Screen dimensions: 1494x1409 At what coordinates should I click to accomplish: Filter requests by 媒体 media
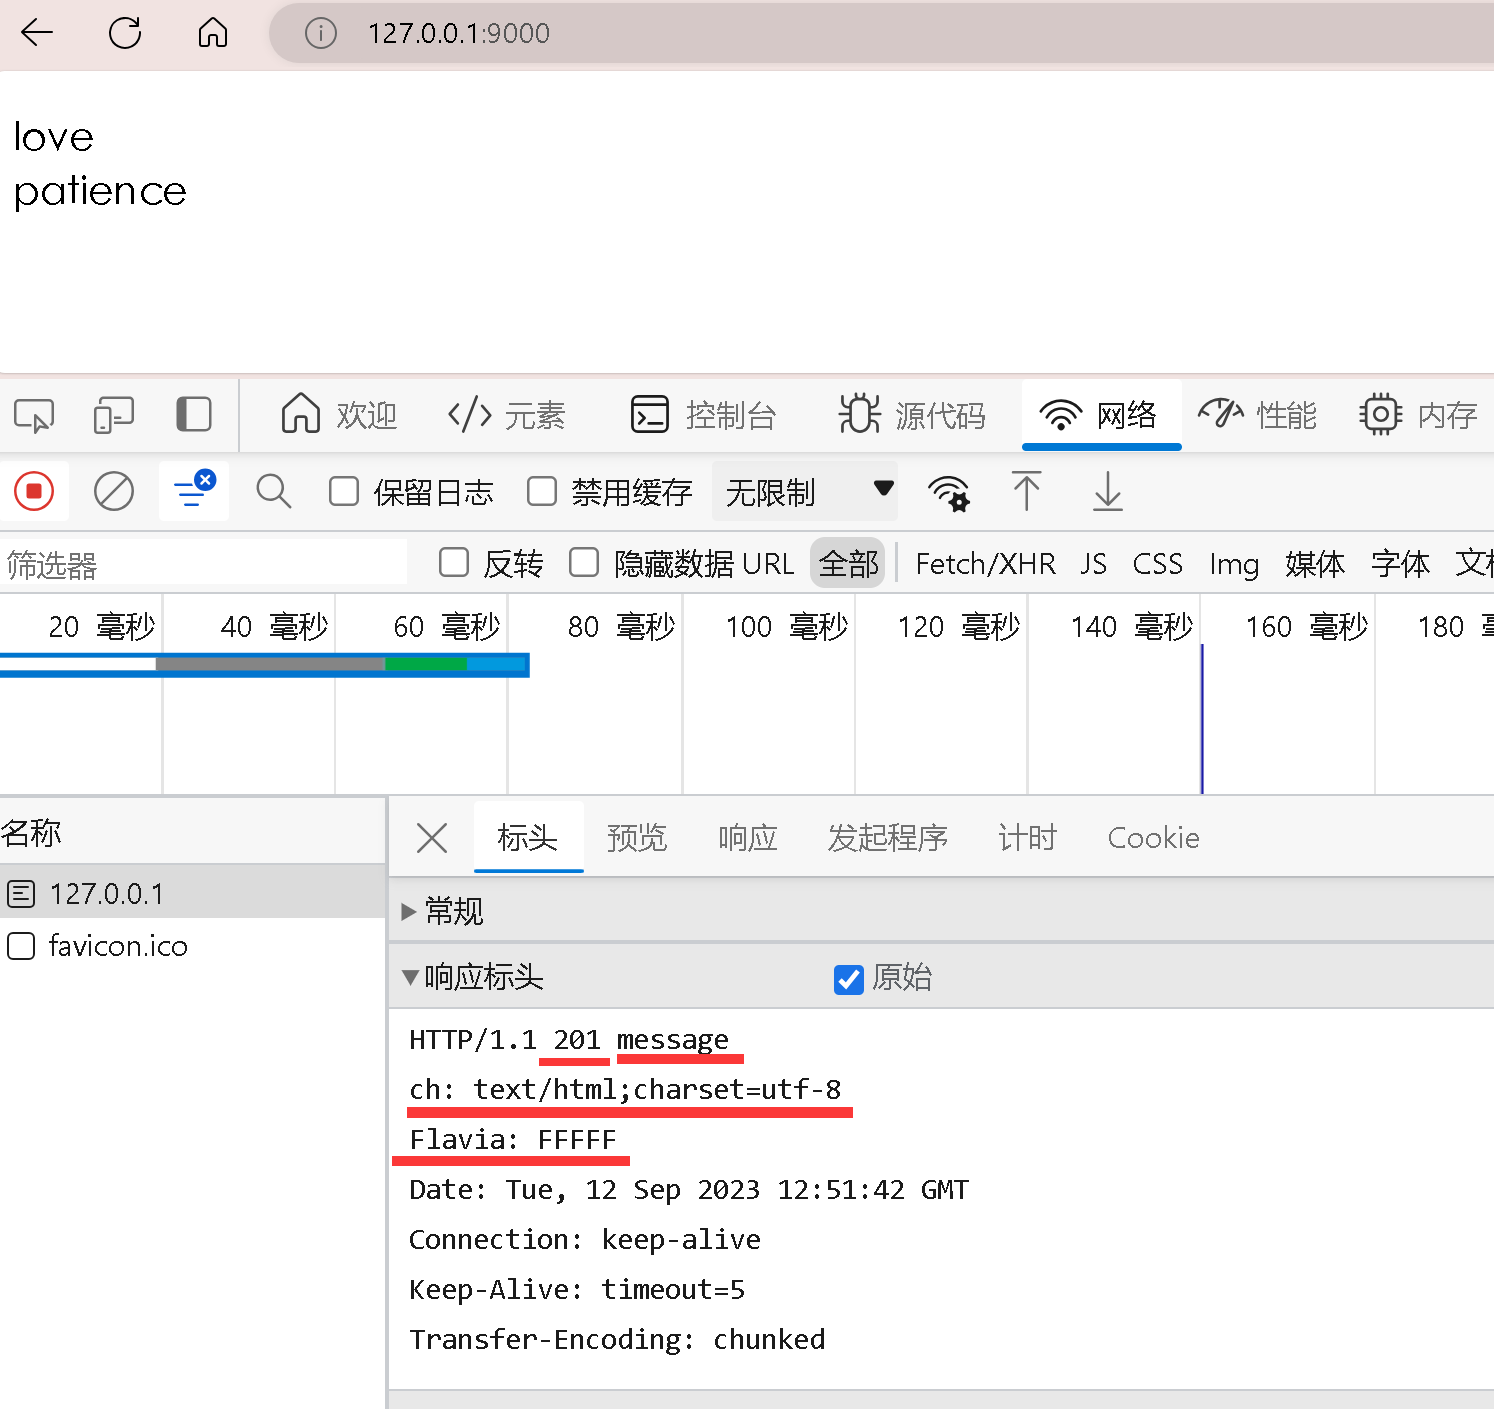tap(1315, 564)
